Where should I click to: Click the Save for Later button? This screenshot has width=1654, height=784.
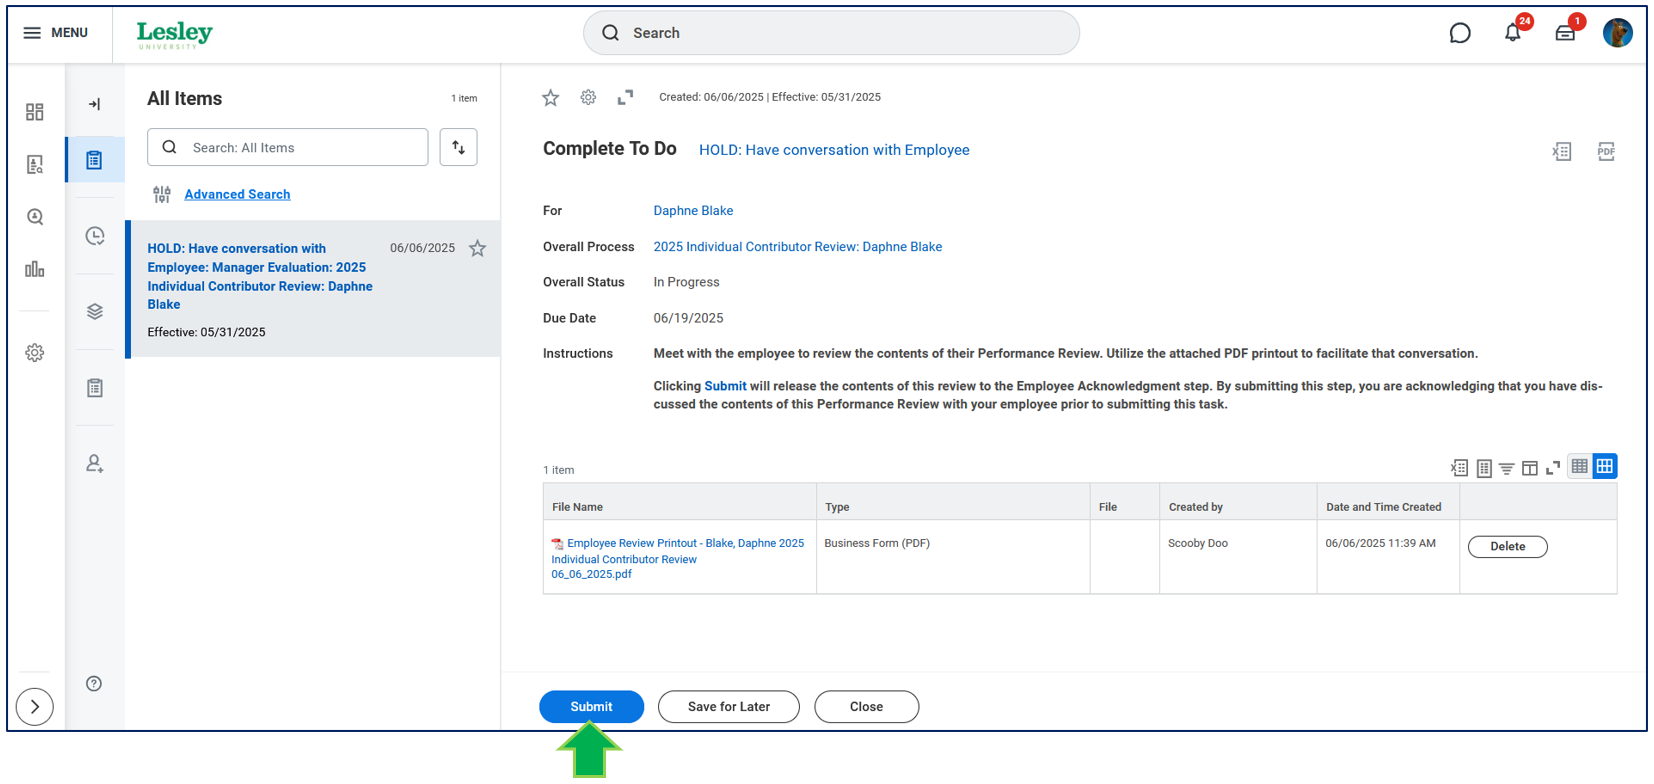click(729, 706)
